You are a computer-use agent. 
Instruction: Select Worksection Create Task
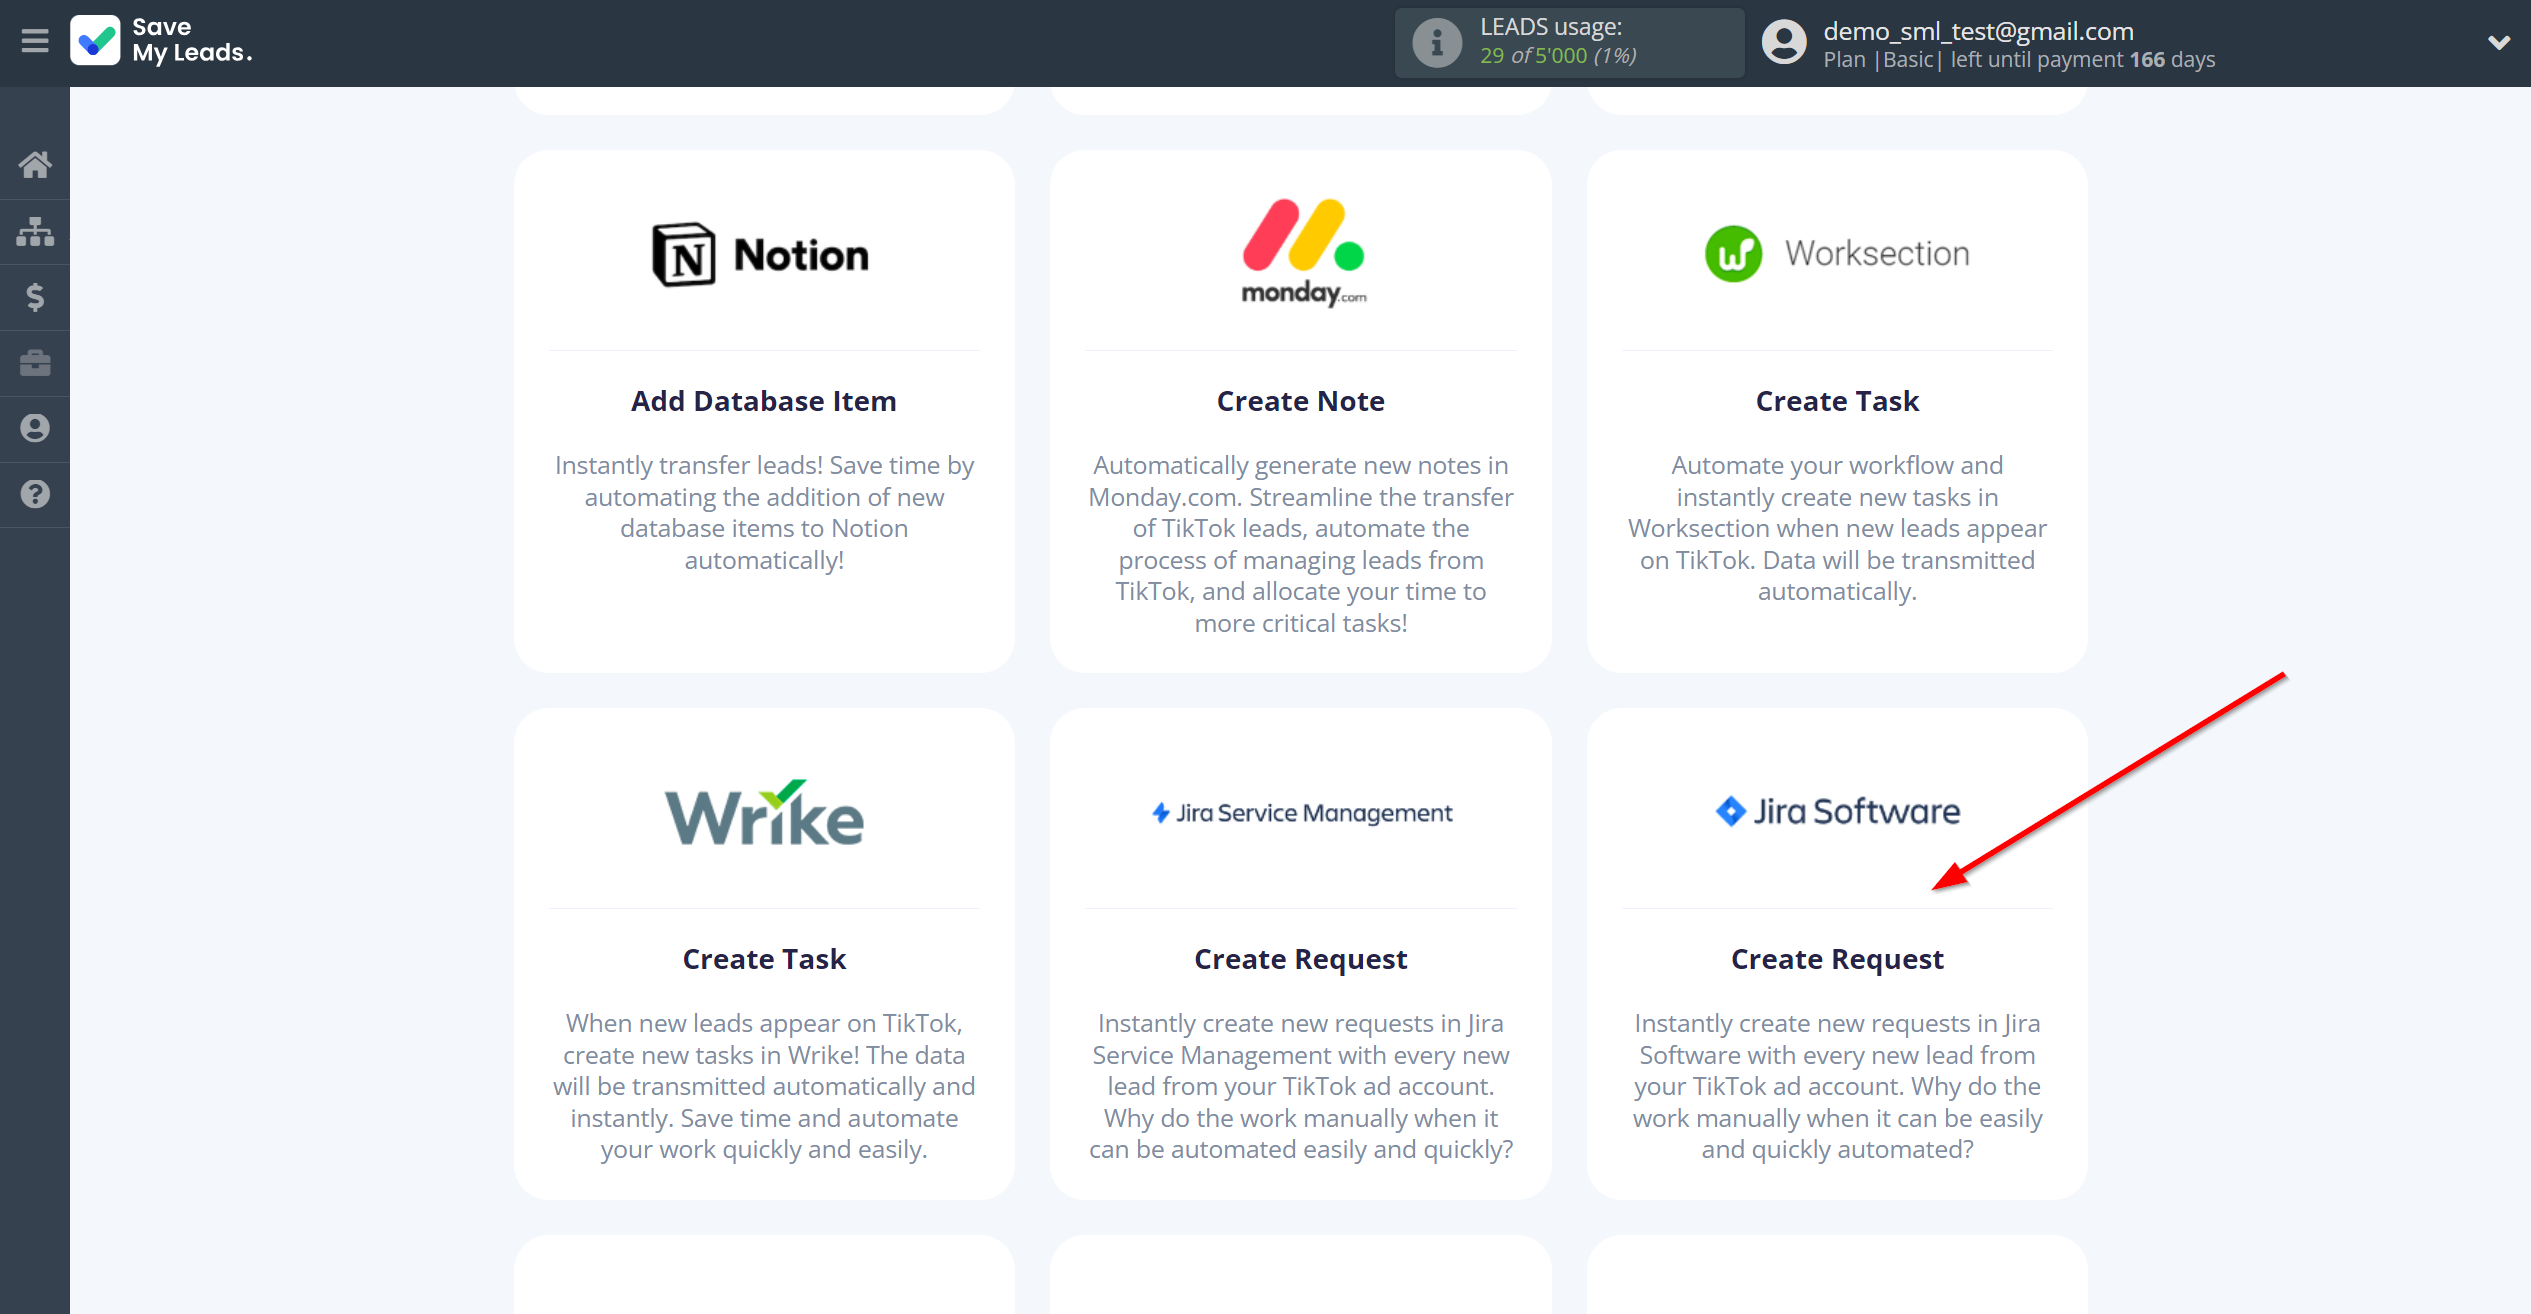click(1837, 401)
